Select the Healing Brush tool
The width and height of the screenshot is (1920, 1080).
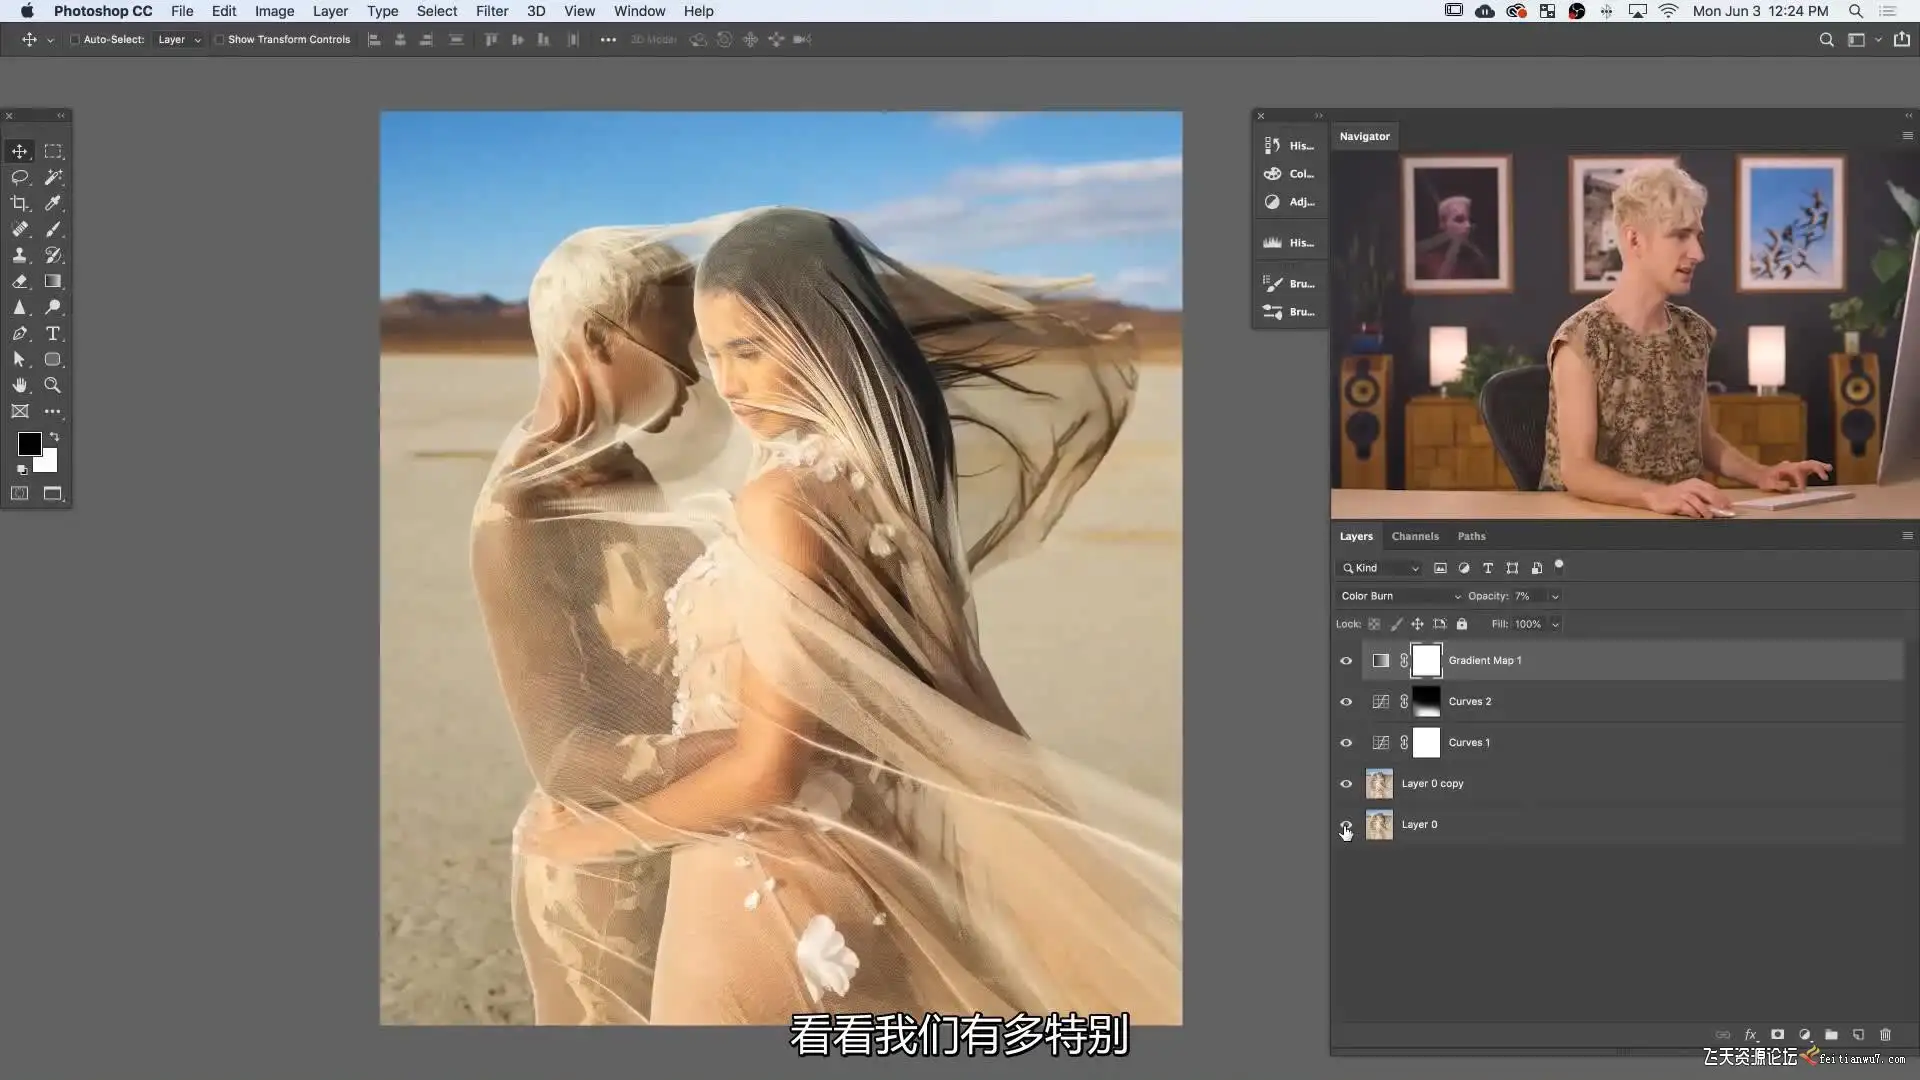[x=19, y=229]
